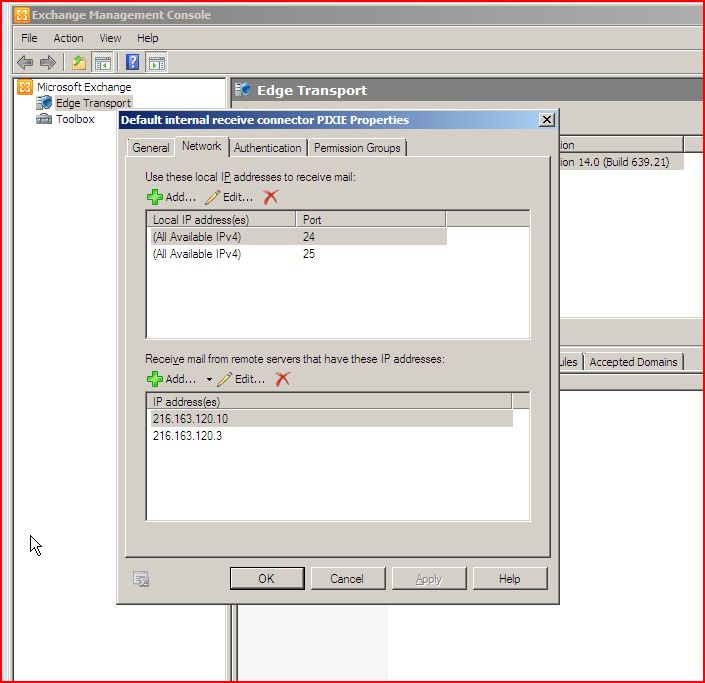Remove the selected local IP address with red X

click(270, 197)
